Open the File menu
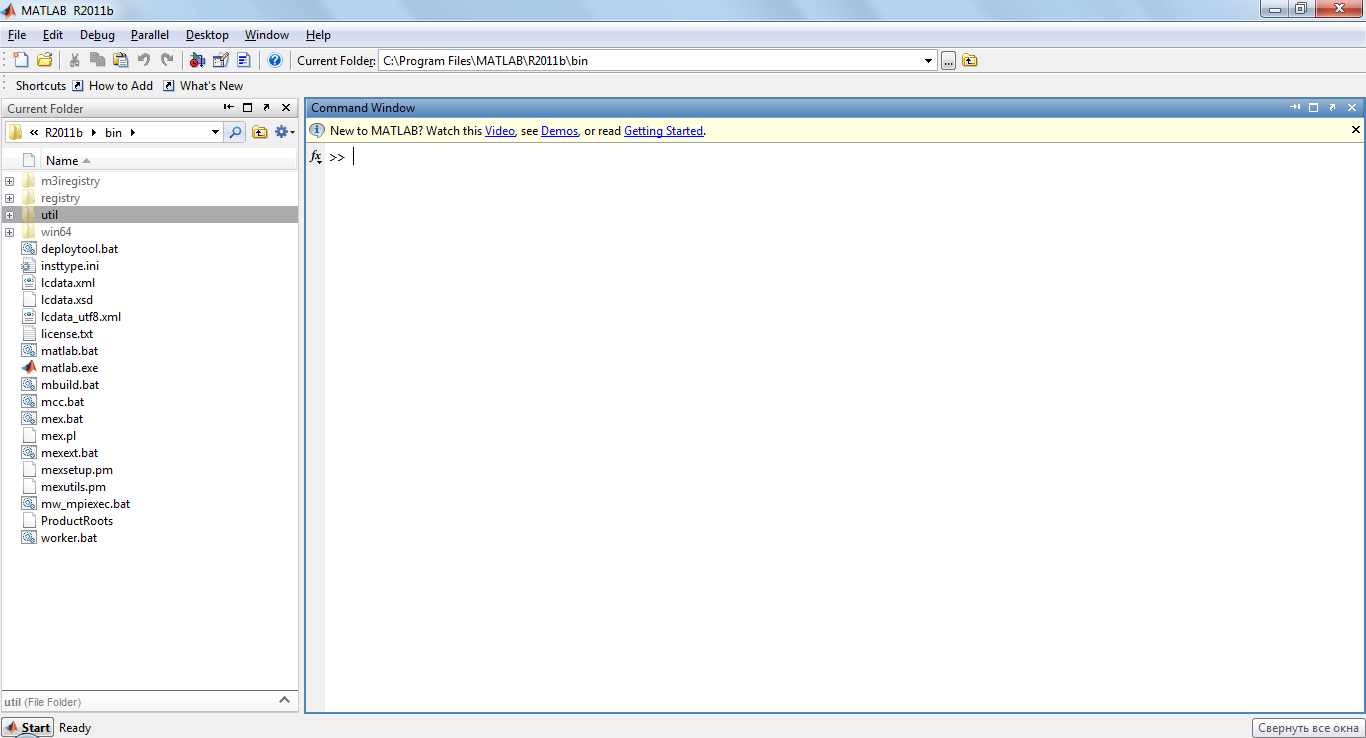 (16, 35)
